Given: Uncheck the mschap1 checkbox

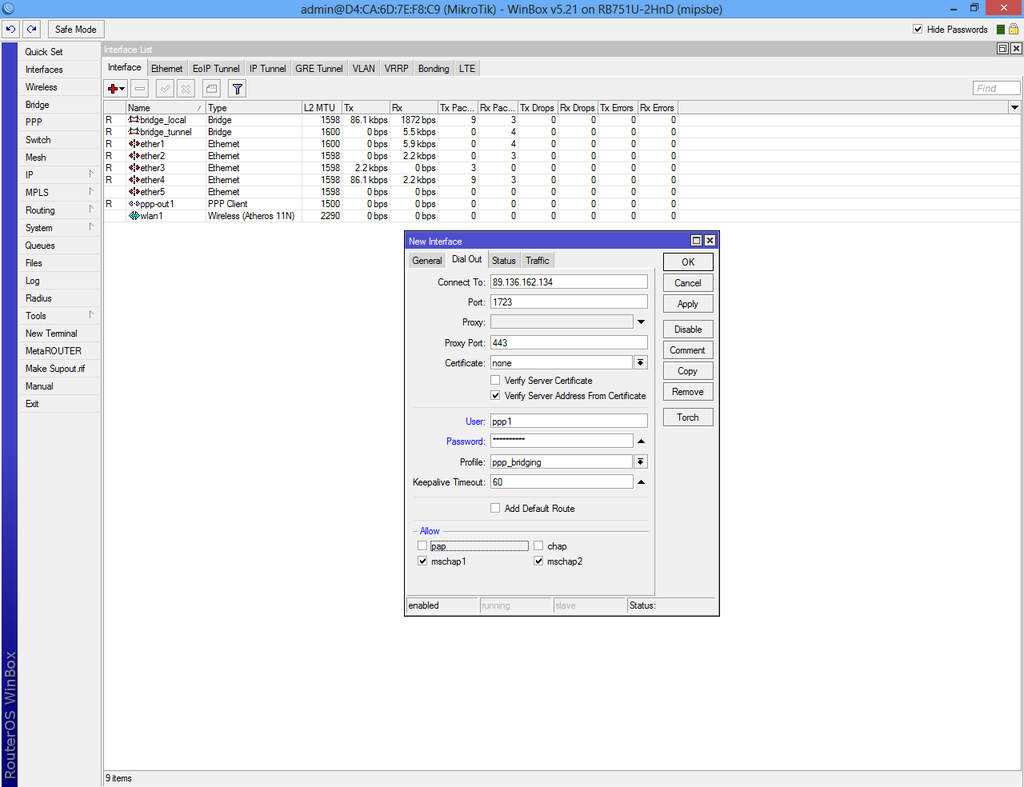Looking at the screenshot, I should 423,560.
